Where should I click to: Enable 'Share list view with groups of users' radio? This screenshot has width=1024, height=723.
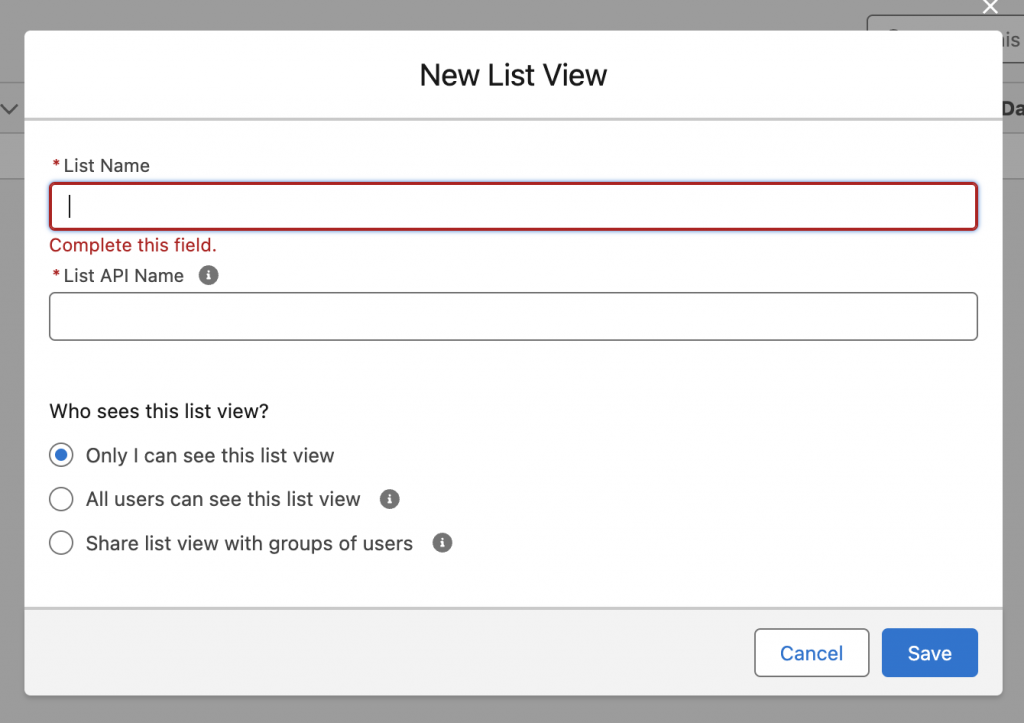pos(62,543)
